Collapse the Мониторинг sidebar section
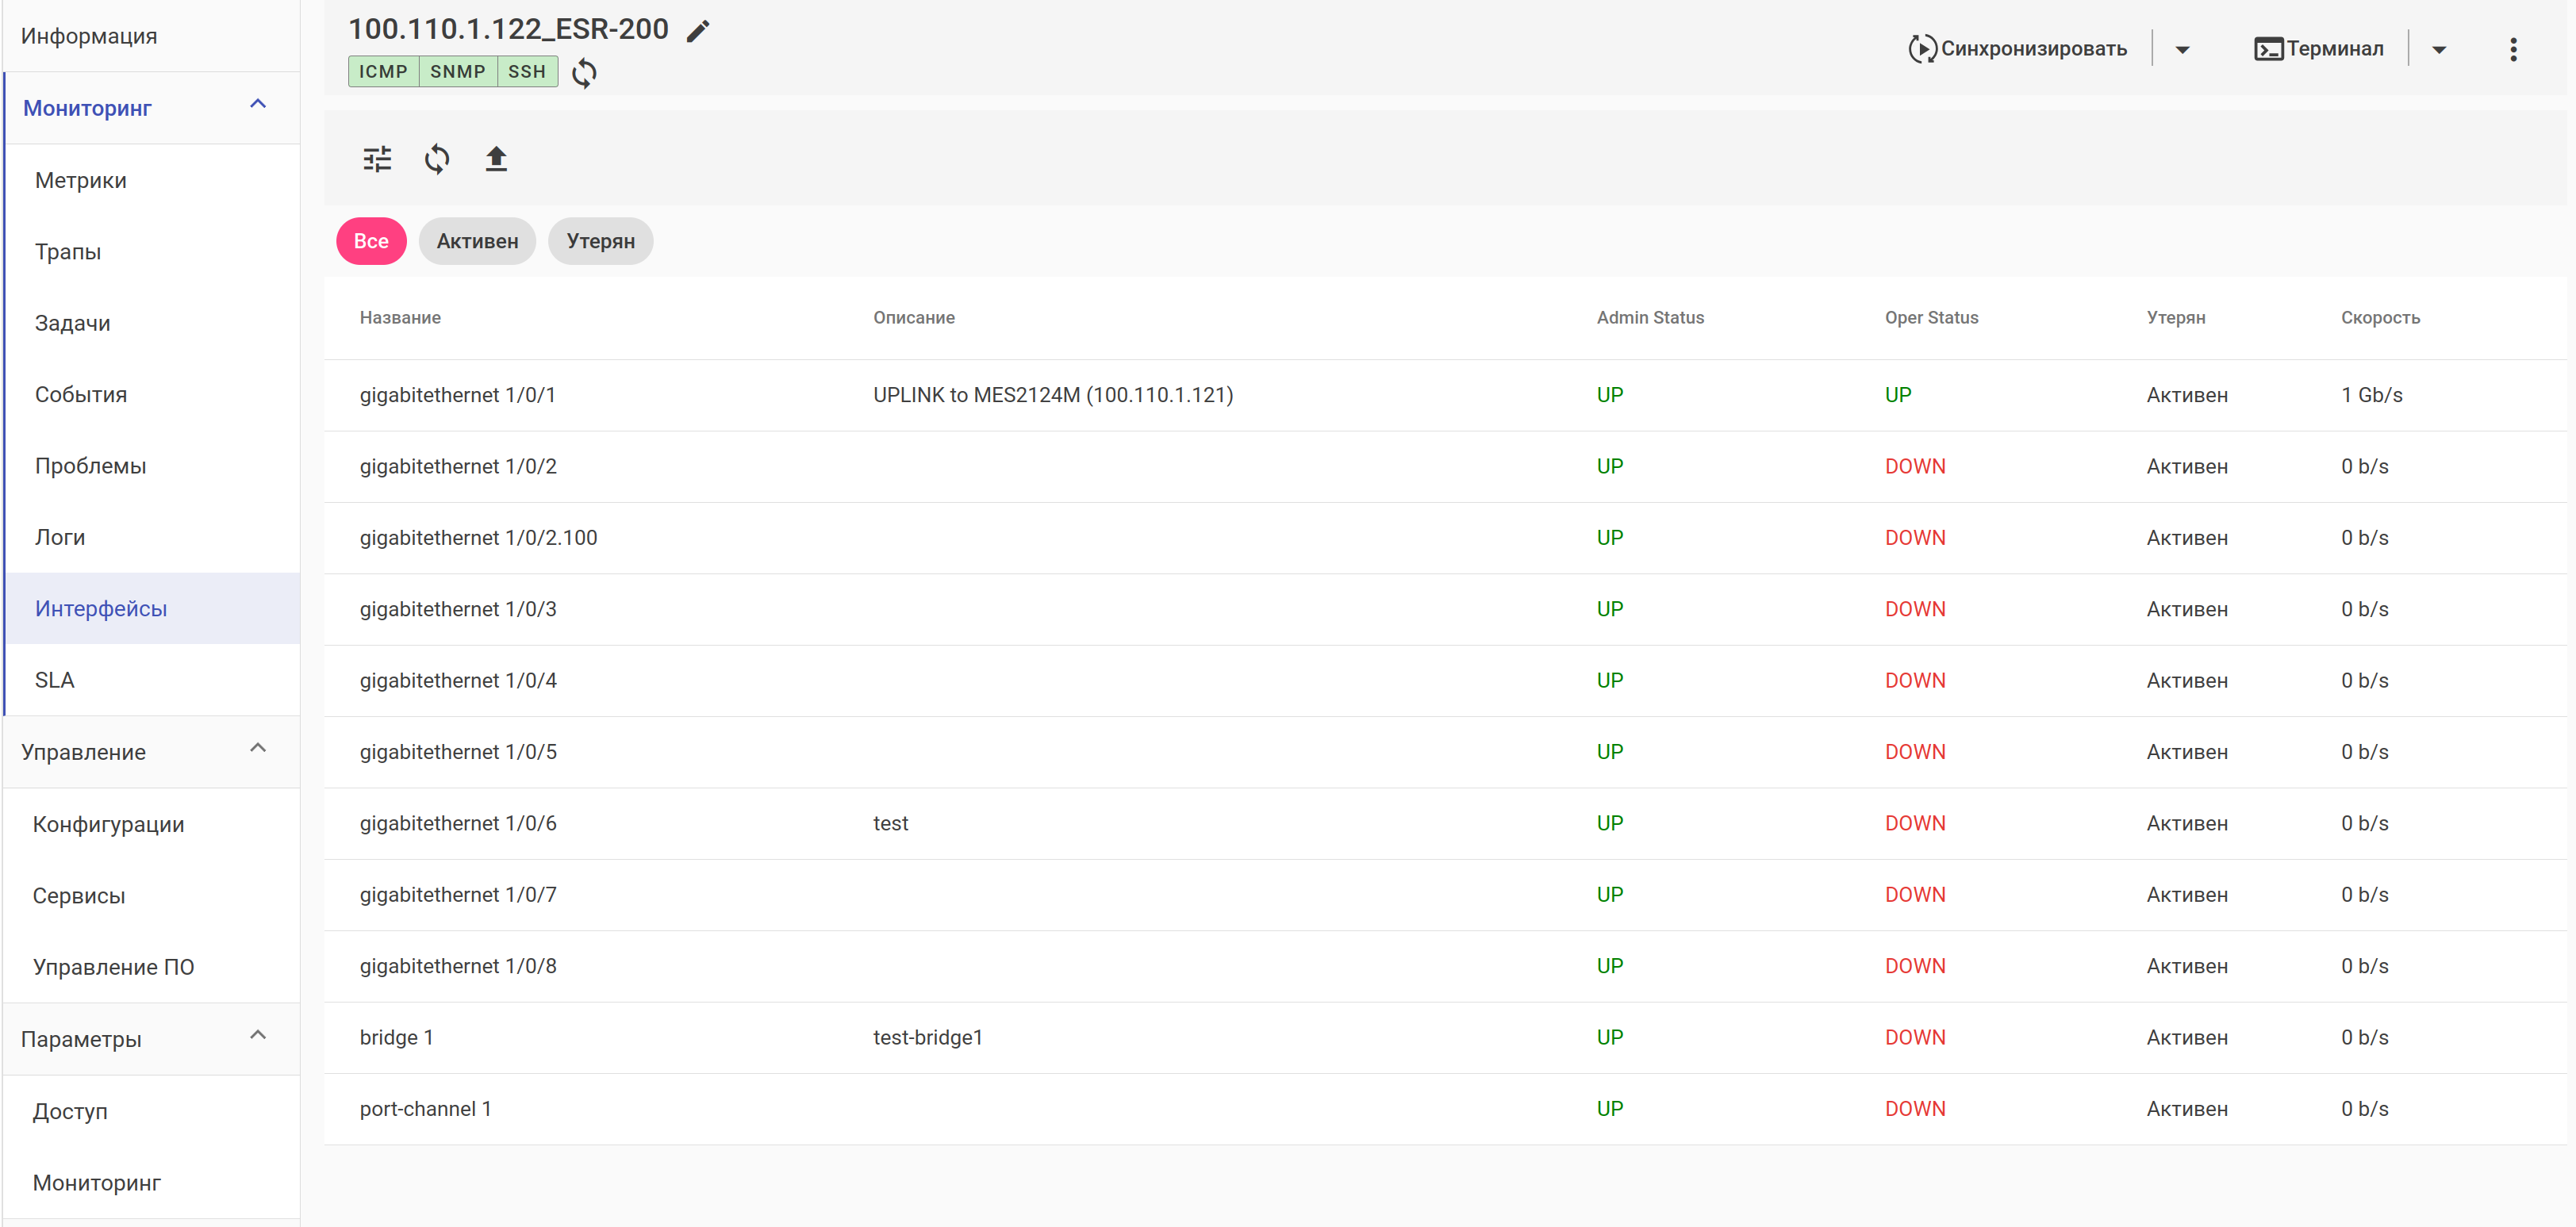The height and width of the screenshot is (1227, 2576). point(257,105)
